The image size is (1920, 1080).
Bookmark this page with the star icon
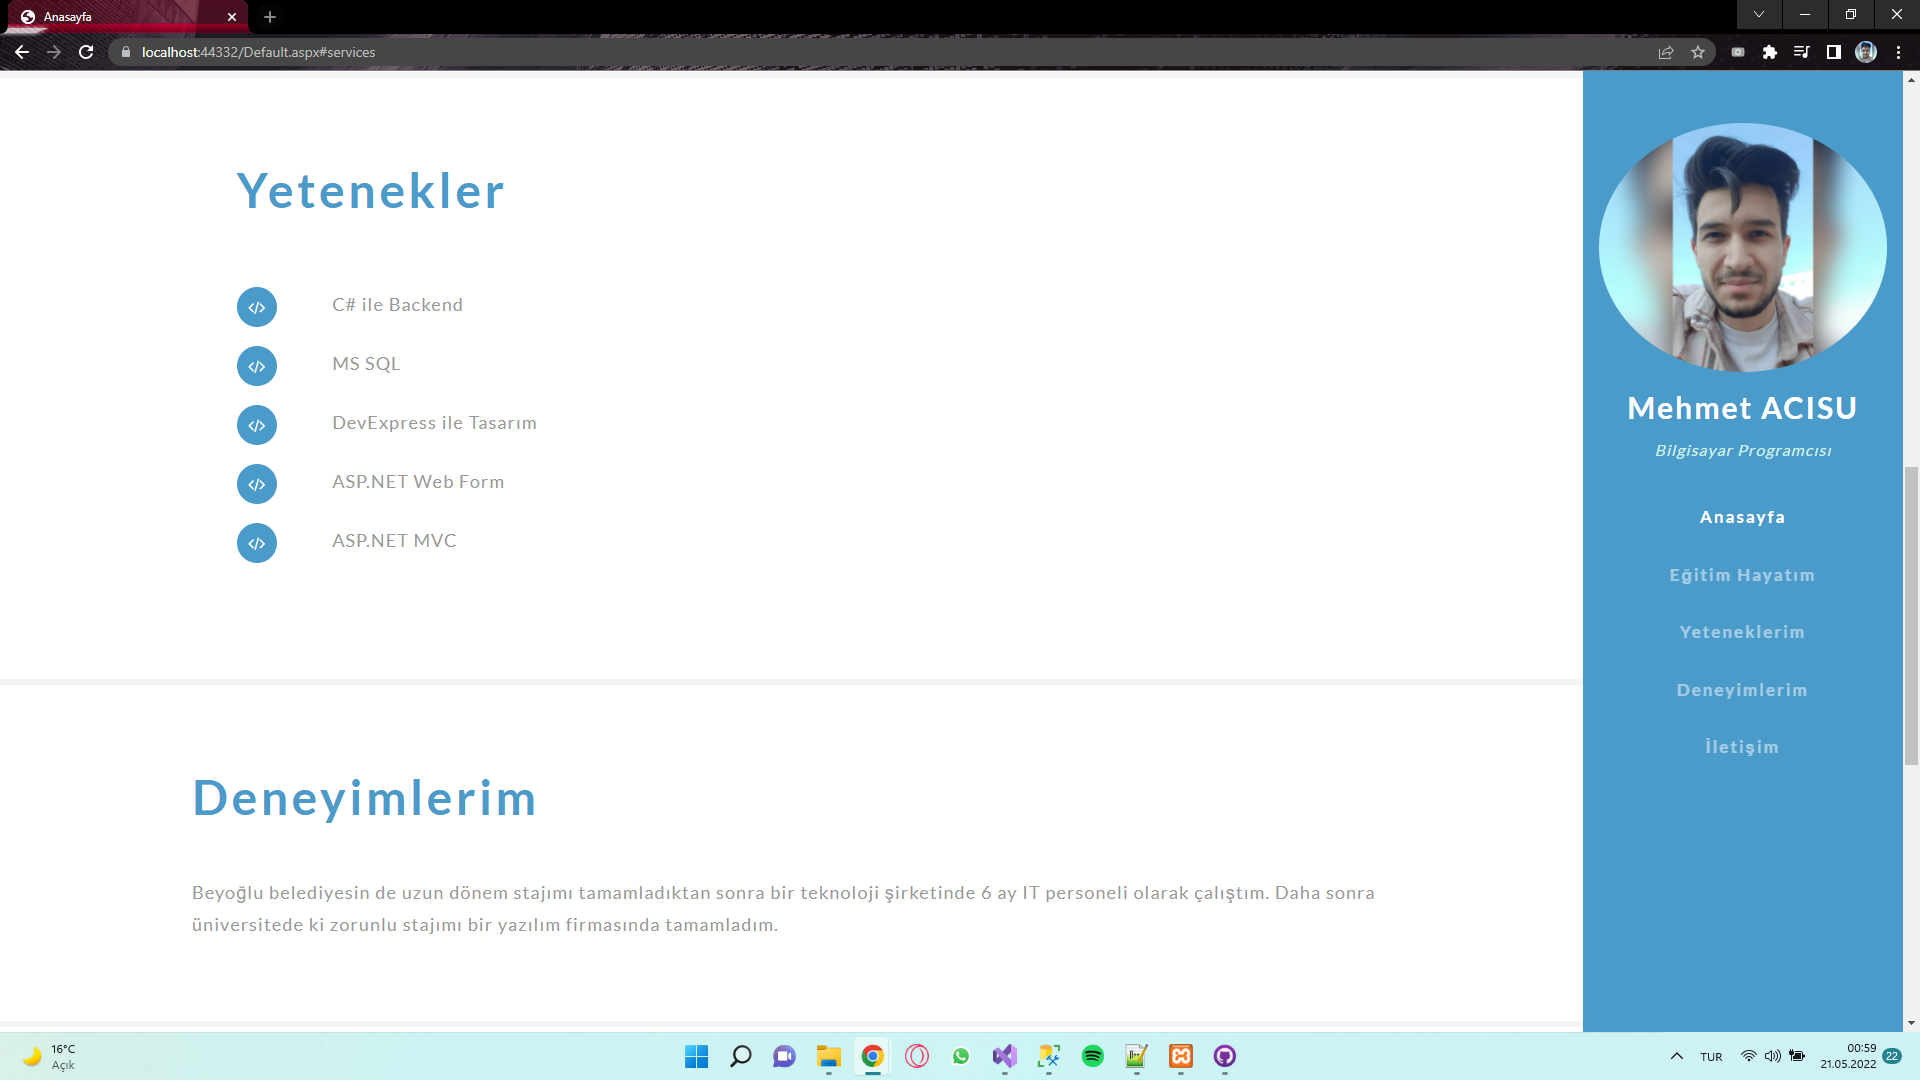click(1698, 52)
